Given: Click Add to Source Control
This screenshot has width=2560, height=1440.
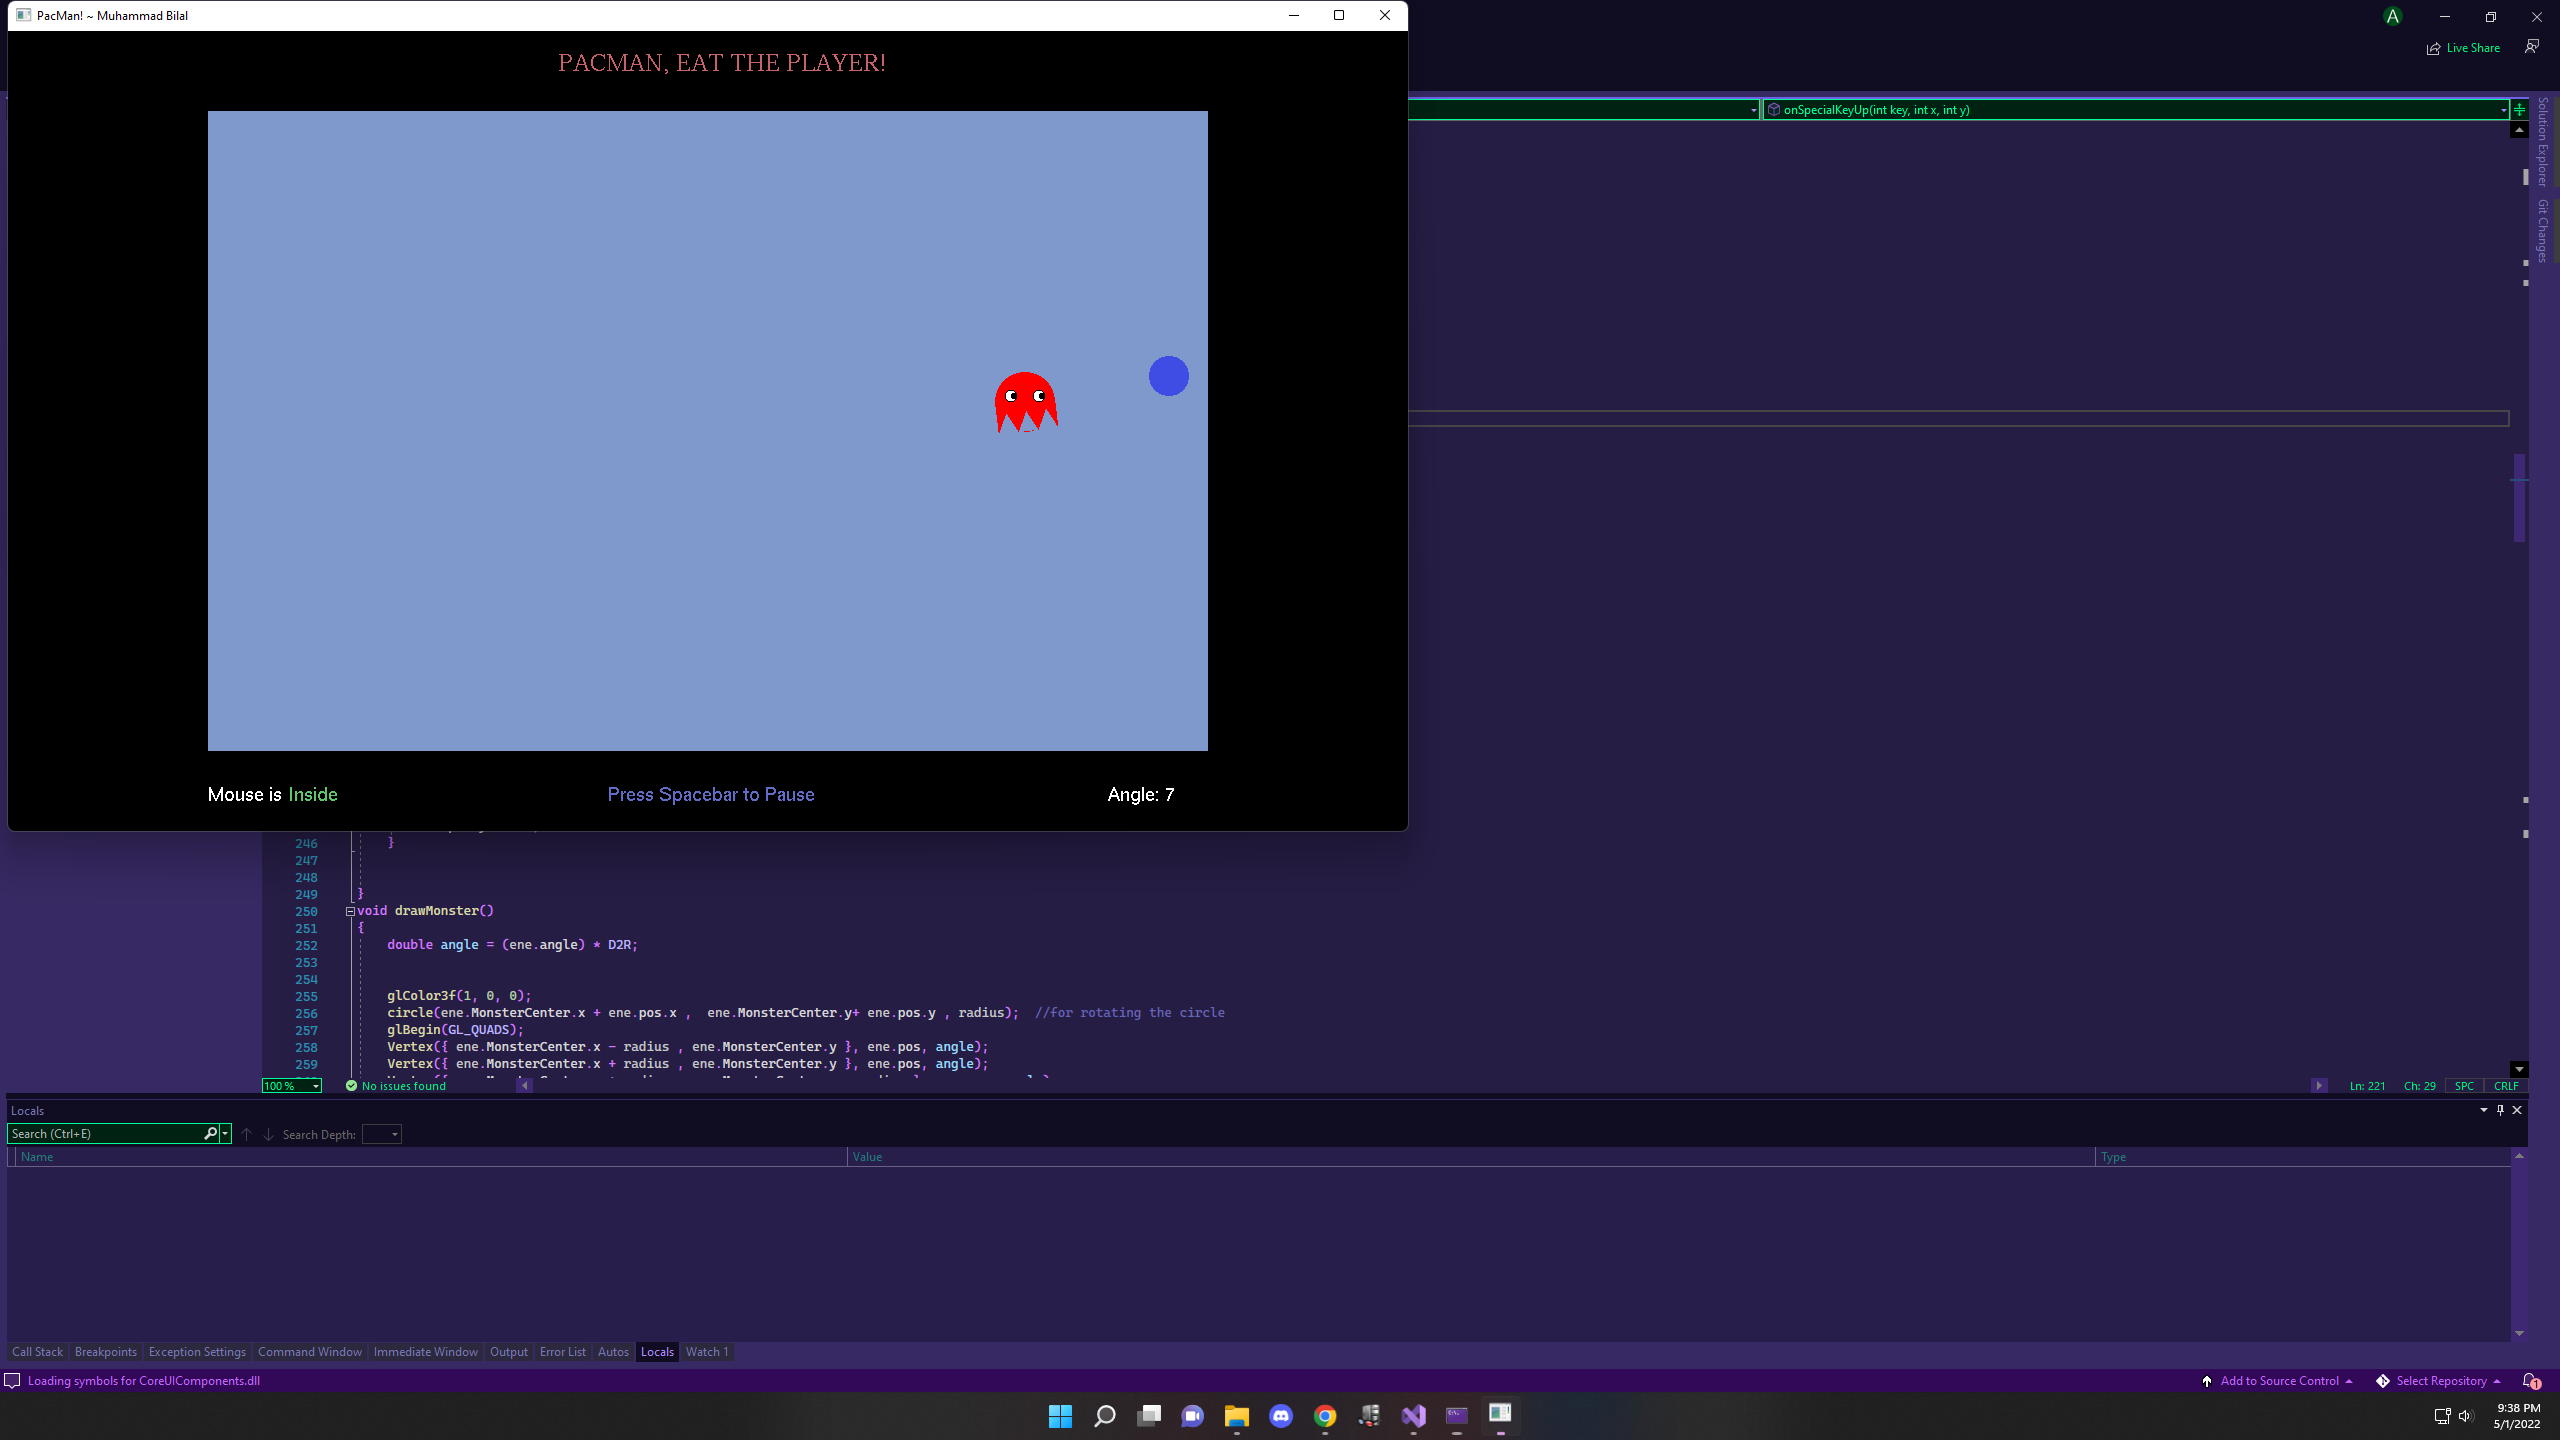Looking at the screenshot, I should click(x=2277, y=1381).
